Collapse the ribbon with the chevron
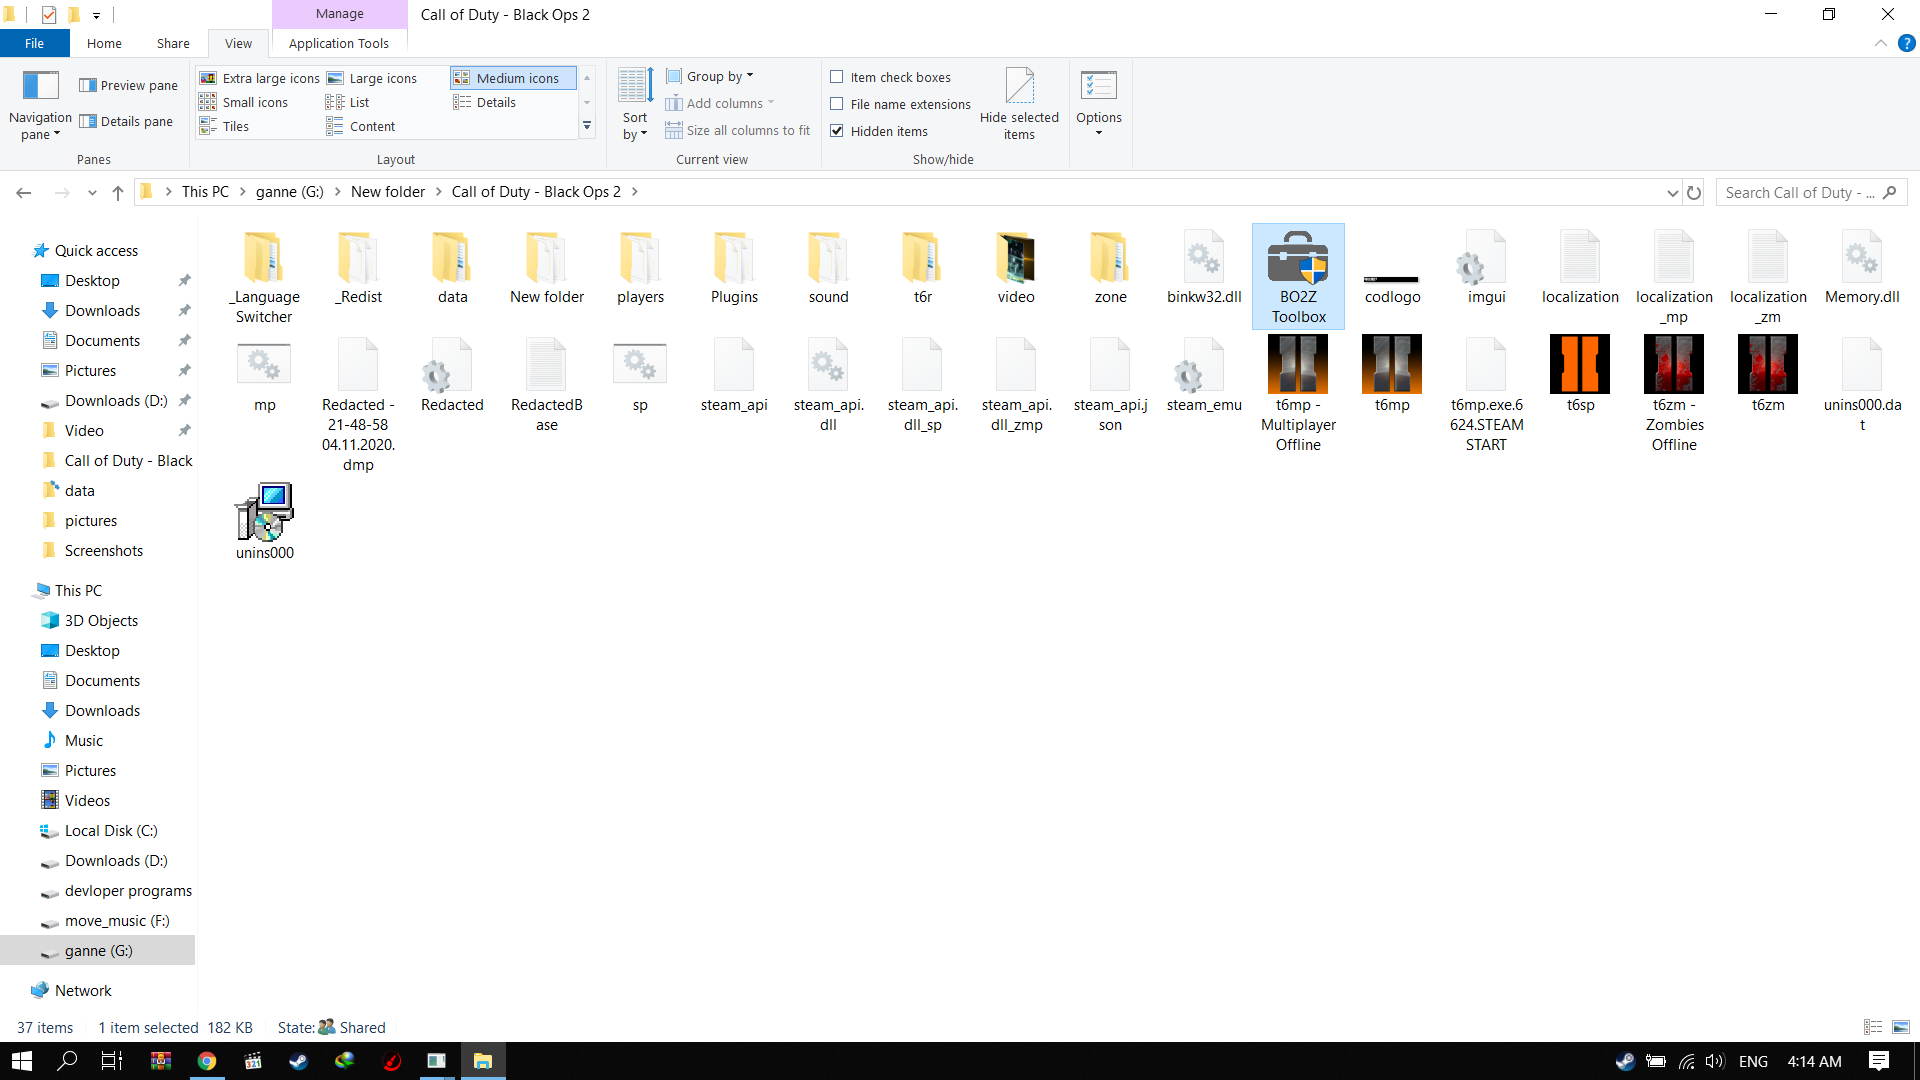 [x=1880, y=43]
